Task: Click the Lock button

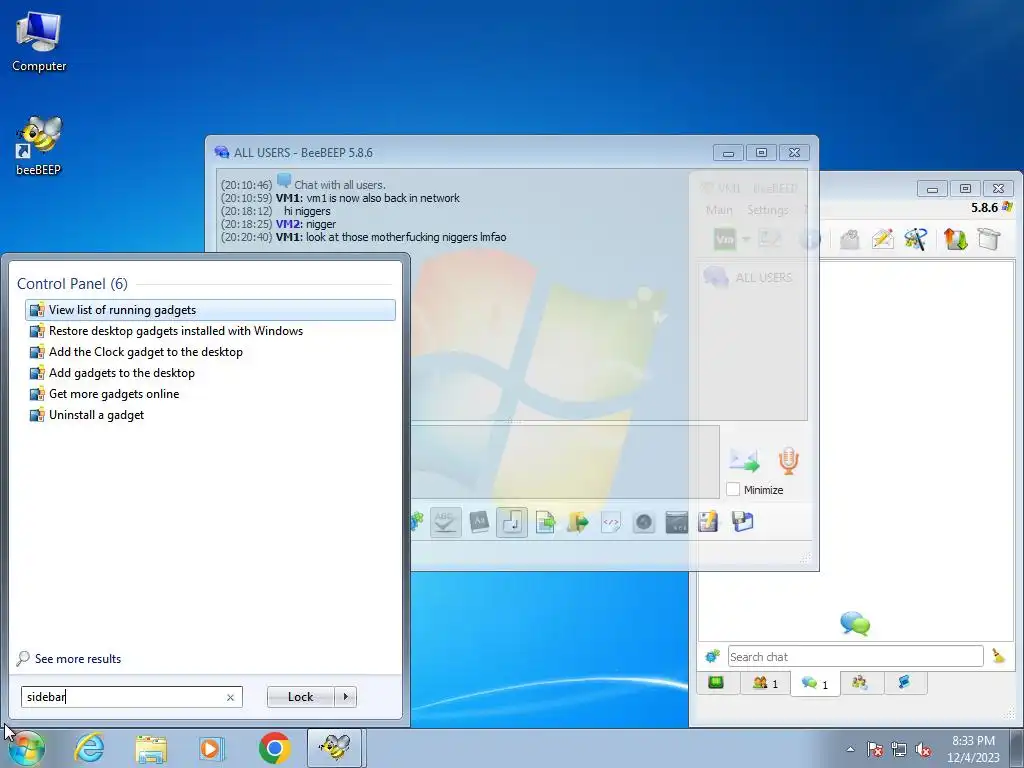Action: click(300, 697)
